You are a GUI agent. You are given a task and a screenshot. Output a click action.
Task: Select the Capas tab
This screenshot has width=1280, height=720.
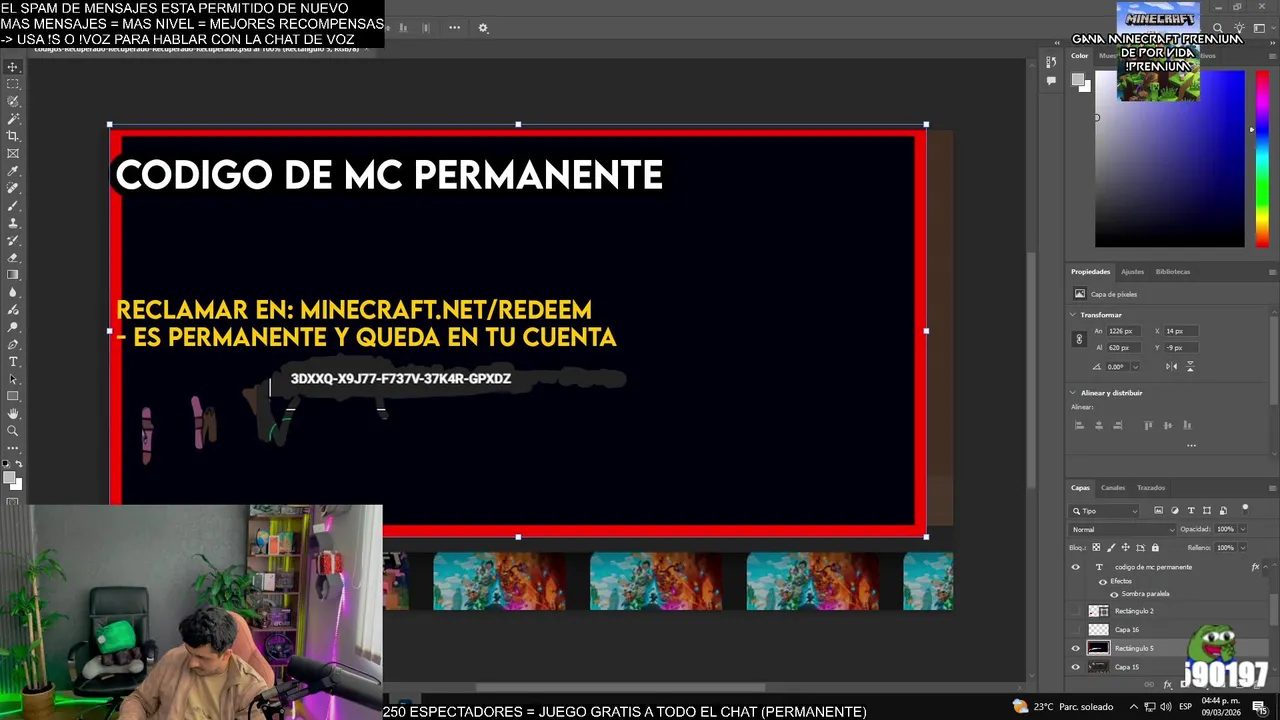[1080, 488]
